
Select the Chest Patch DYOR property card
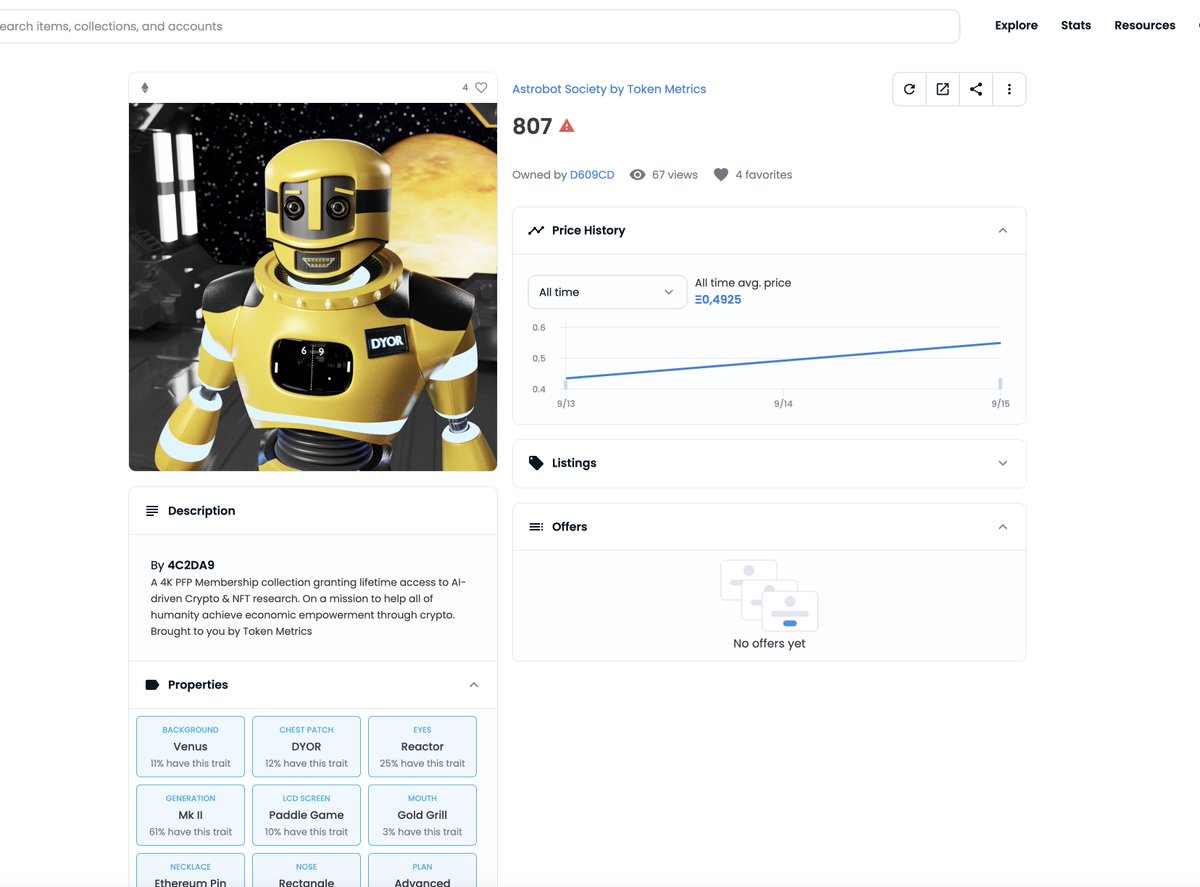[x=306, y=746]
